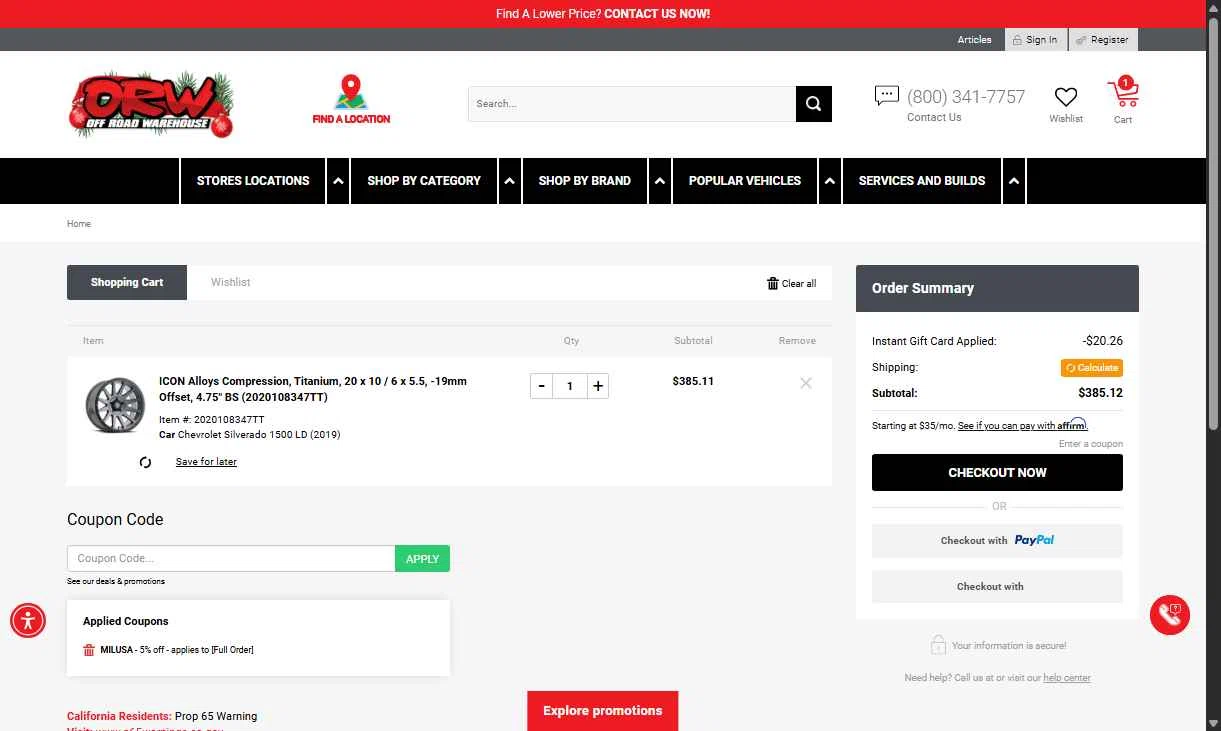
Task: Click Checkout with PayPal button
Action: point(997,540)
